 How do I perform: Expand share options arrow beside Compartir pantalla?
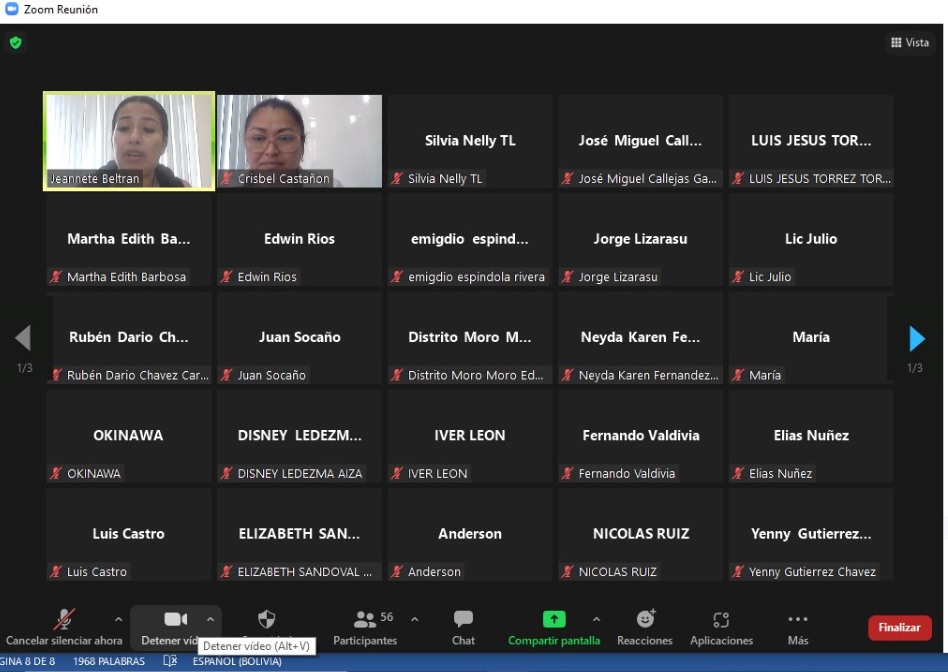point(597,619)
